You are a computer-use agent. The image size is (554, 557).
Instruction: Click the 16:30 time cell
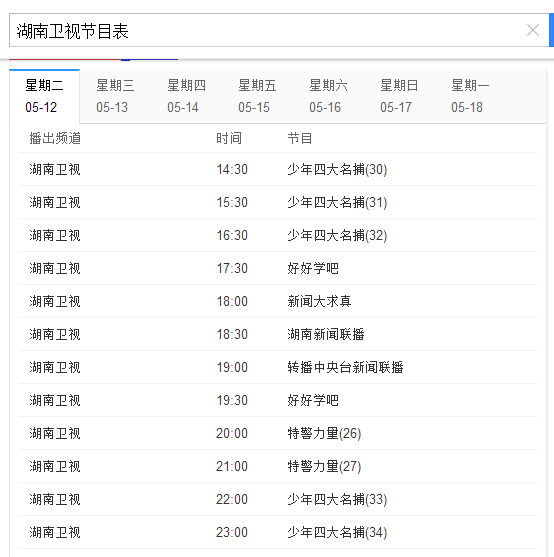click(x=232, y=236)
